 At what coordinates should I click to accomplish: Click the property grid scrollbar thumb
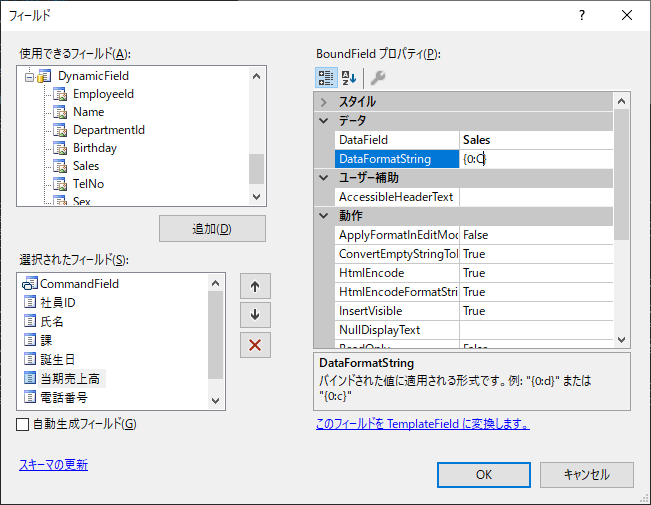622,174
